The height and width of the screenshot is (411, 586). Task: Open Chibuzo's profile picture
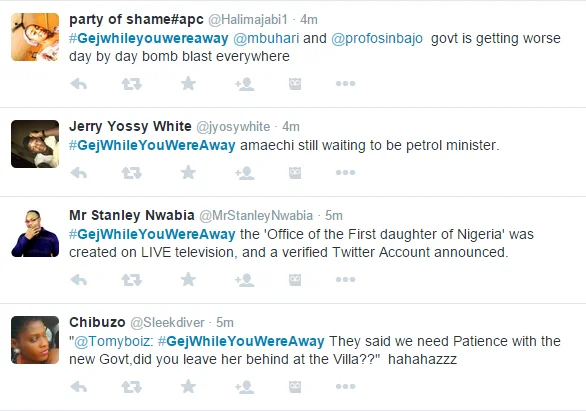[35, 340]
